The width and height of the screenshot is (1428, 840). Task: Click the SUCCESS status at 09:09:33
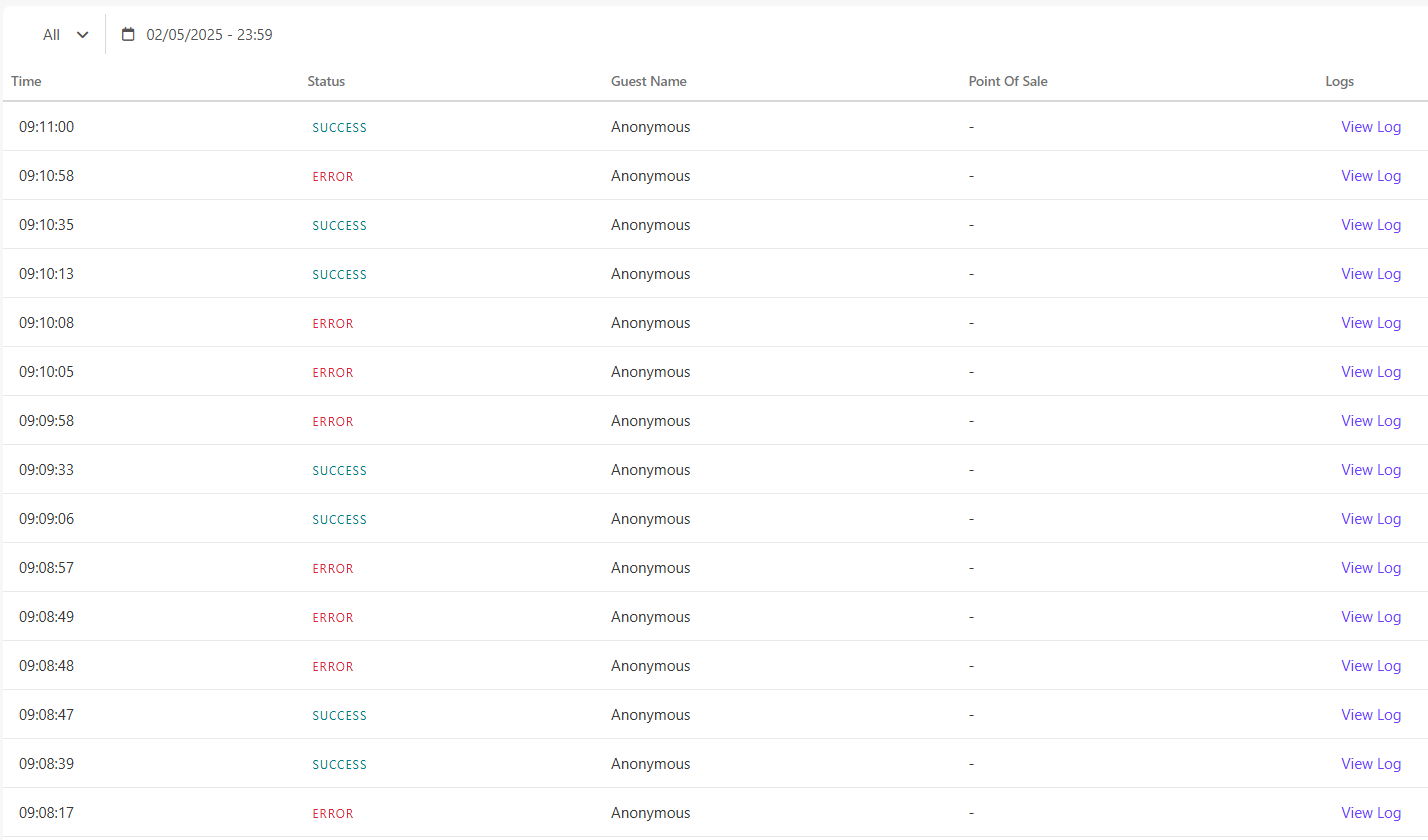point(339,471)
